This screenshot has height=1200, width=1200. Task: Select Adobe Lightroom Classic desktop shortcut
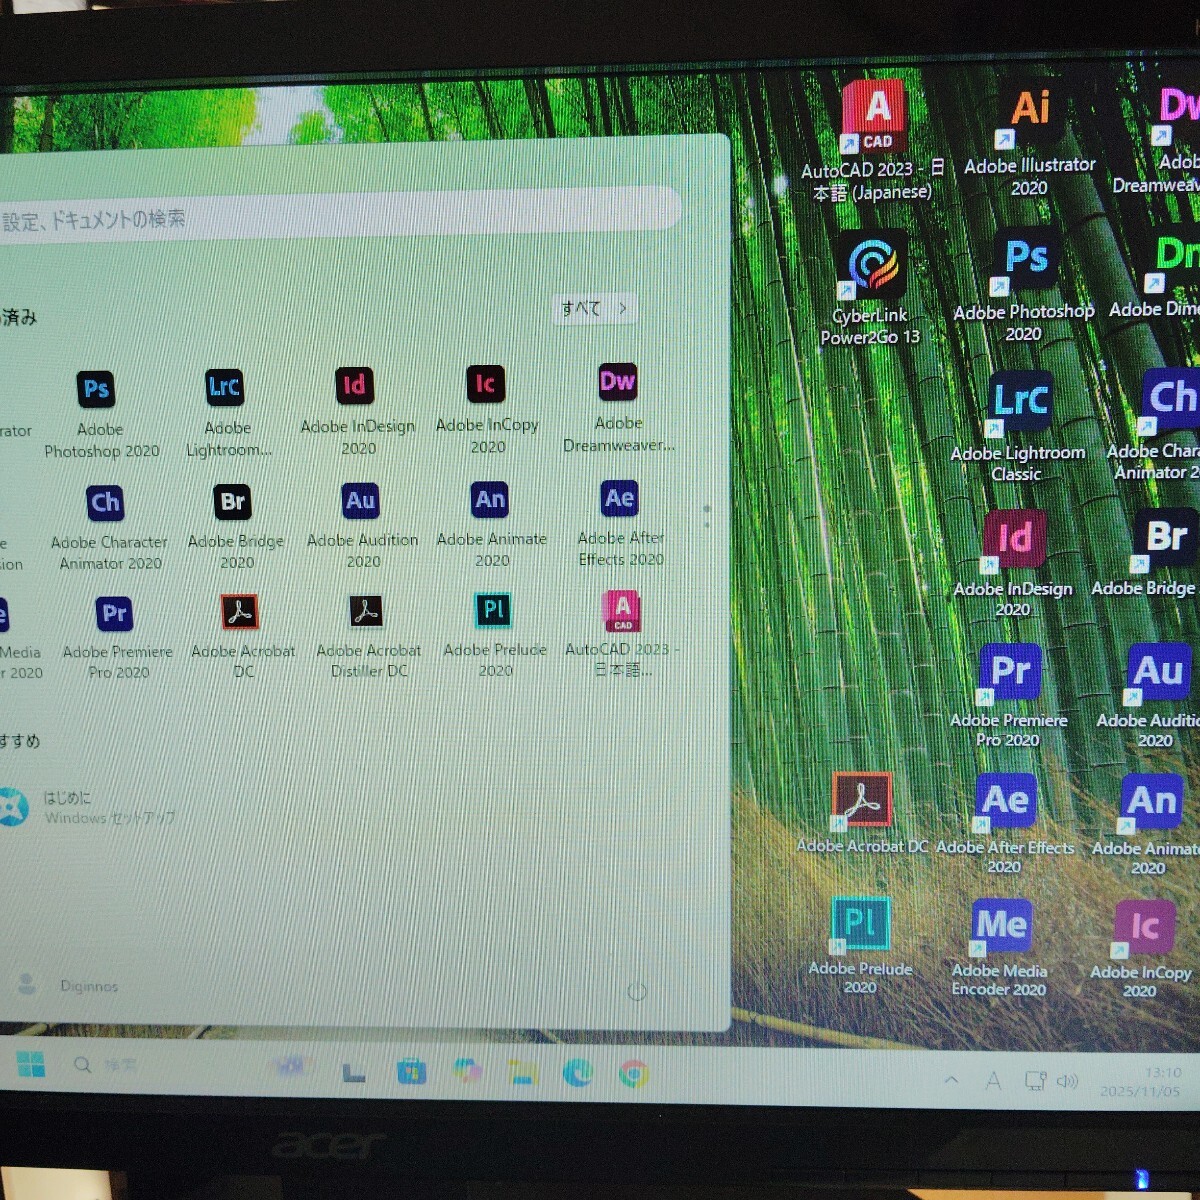pyautogui.click(x=1018, y=427)
